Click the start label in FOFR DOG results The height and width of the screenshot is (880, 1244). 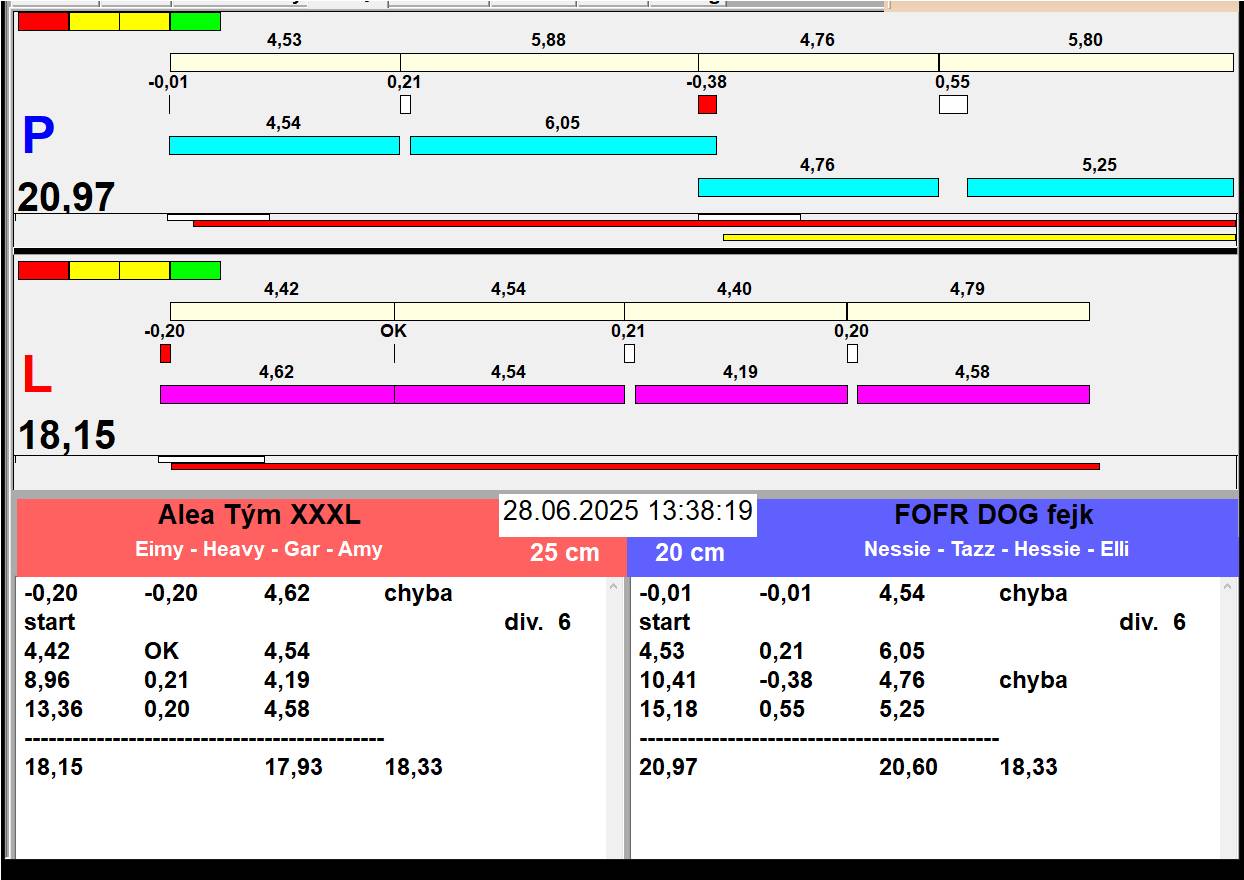coord(664,622)
